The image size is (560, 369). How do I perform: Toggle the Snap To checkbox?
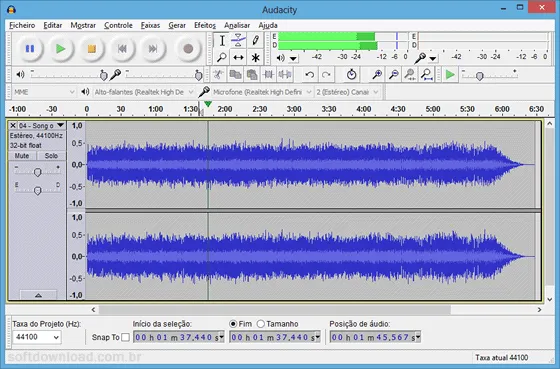click(x=125, y=337)
